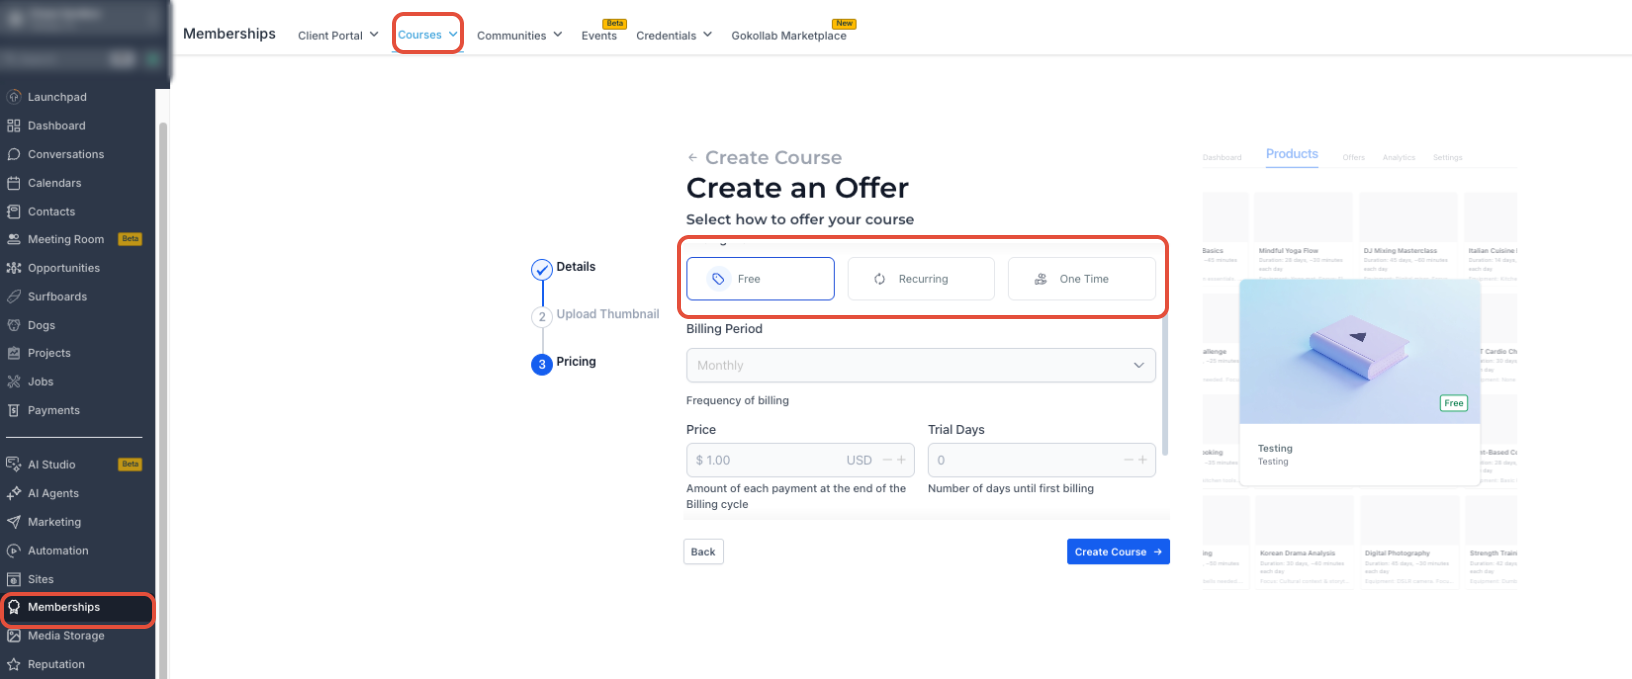The width and height of the screenshot is (1632, 679).
Task: Click the DJ Mixing Masterclass course card
Action: tap(1408, 238)
